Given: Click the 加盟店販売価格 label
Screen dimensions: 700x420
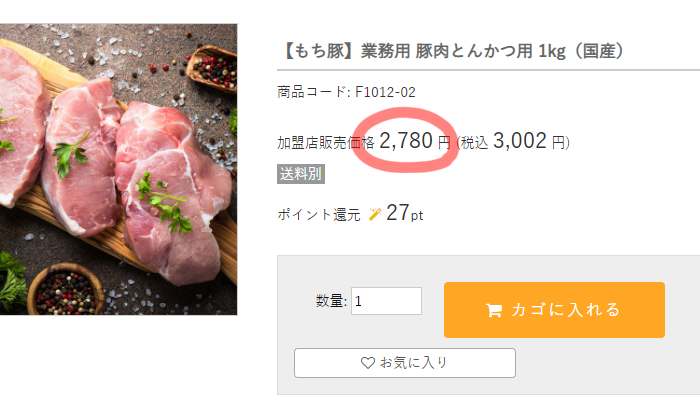Looking at the screenshot, I should point(326,143).
